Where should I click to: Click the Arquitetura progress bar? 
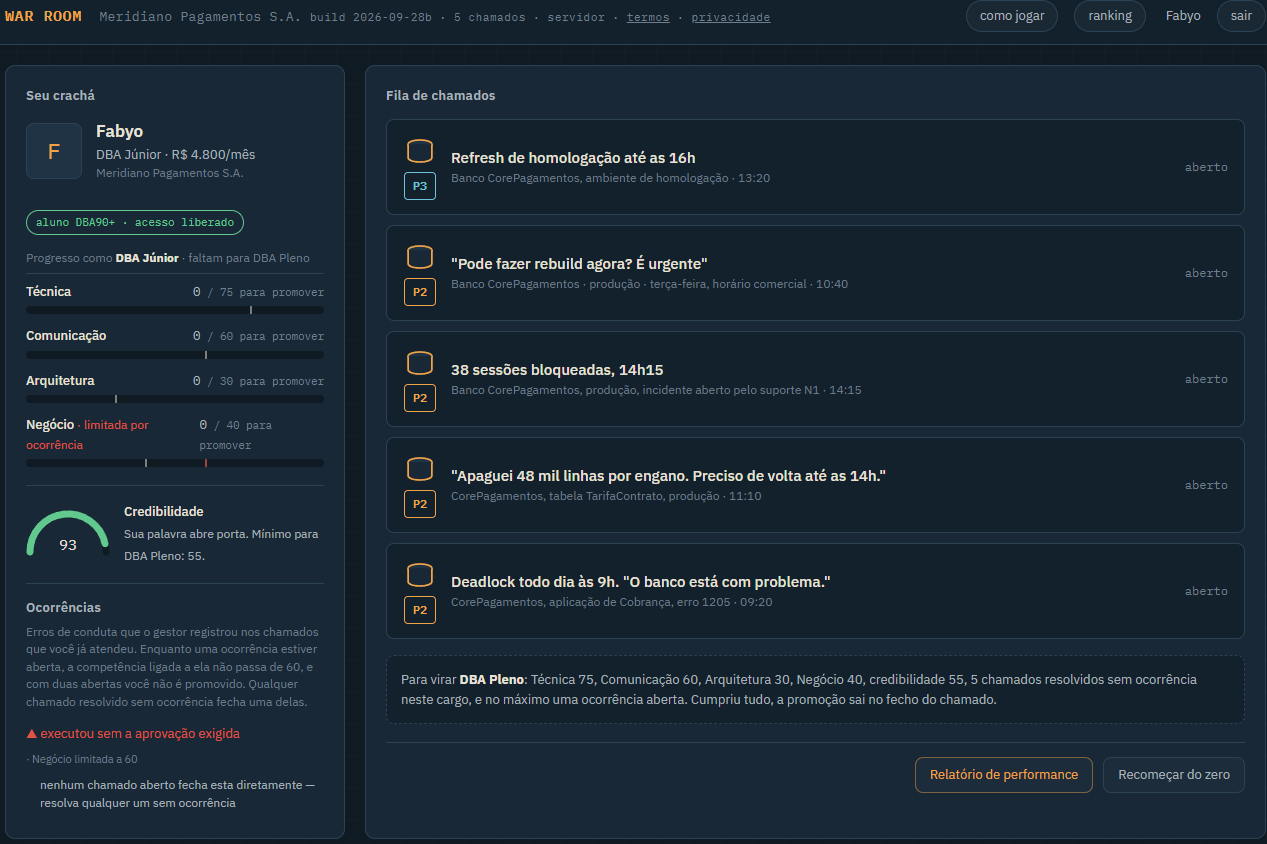tap(175, 399)
